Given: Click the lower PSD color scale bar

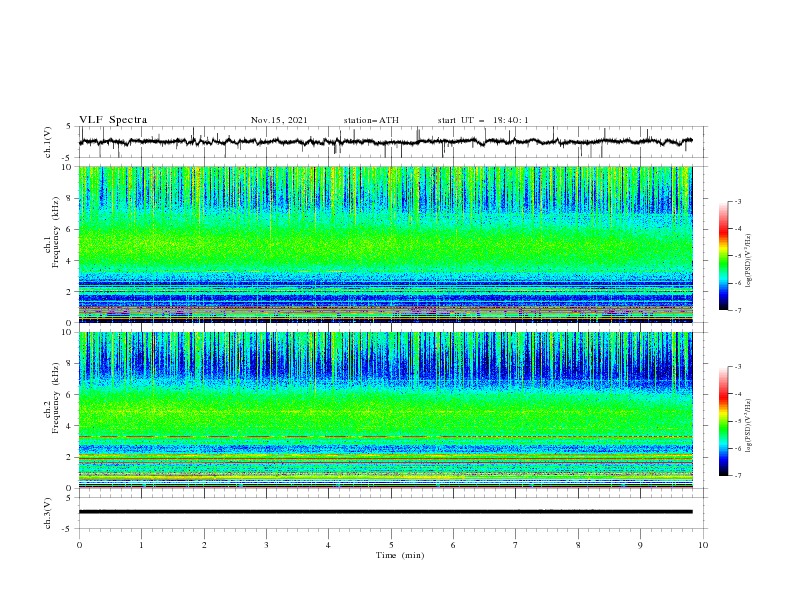Looking at the screenshot, I should (723, 421).
